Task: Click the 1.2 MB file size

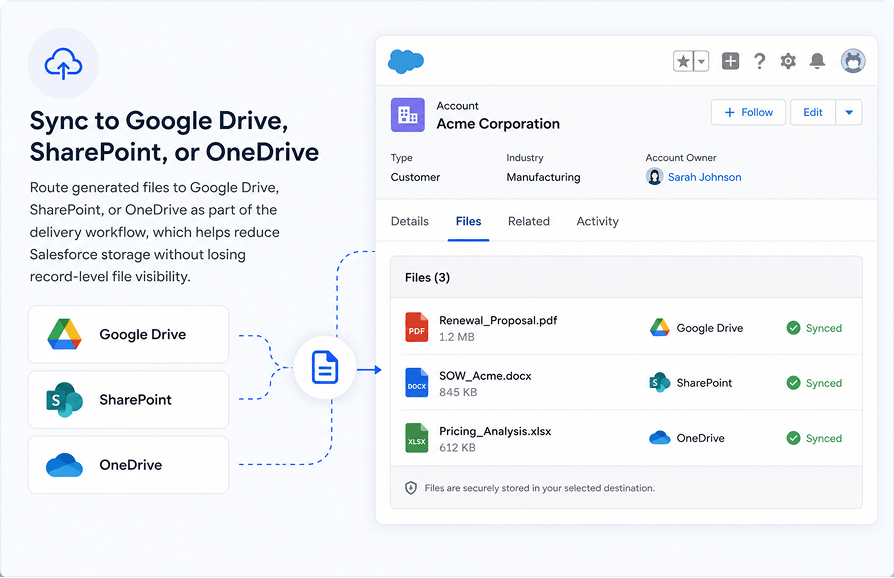Action: click(x=457, y=337)
